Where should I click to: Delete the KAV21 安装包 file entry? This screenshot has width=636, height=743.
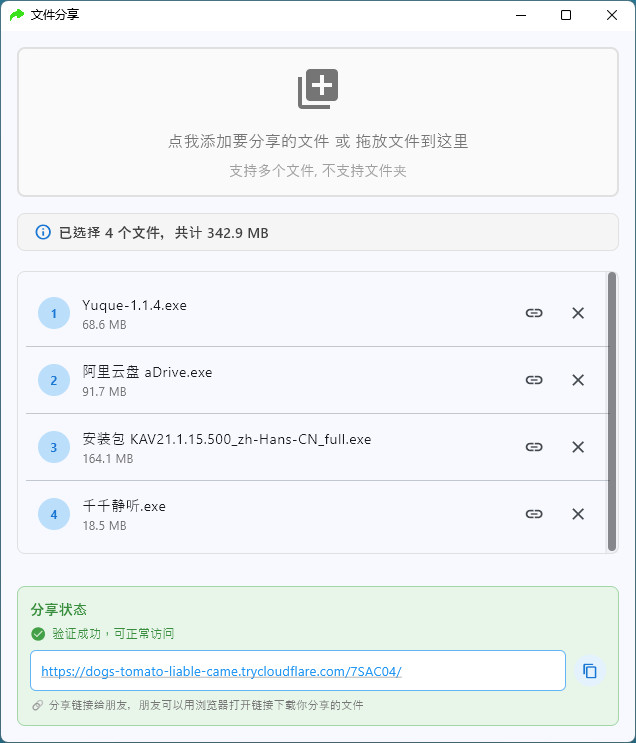[x=578, y=447]
